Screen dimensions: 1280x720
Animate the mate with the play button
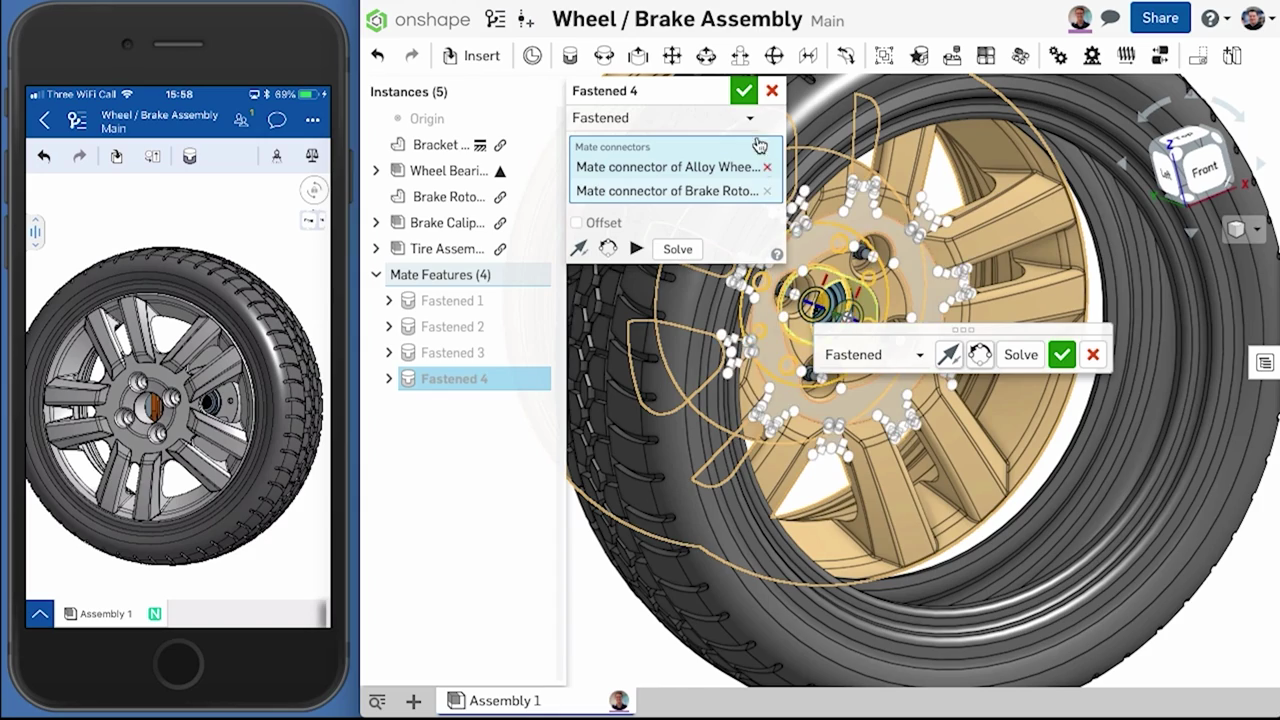coord(637,249)
